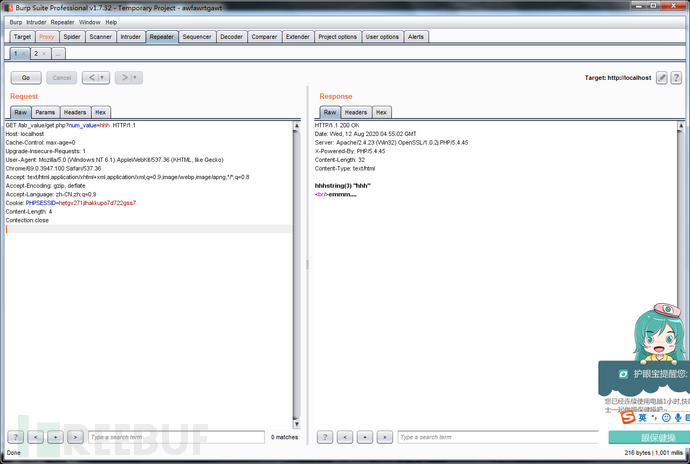Click scroll-down arrow of request pane

(297, 424)
